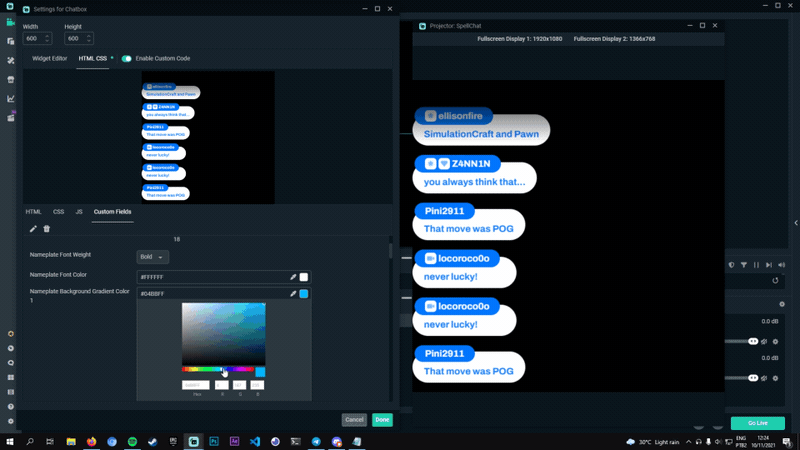Click the second mixer volume slider handle
Image resolution: width=800 pixels, height=450 pixels.
[x=753, y=378]
